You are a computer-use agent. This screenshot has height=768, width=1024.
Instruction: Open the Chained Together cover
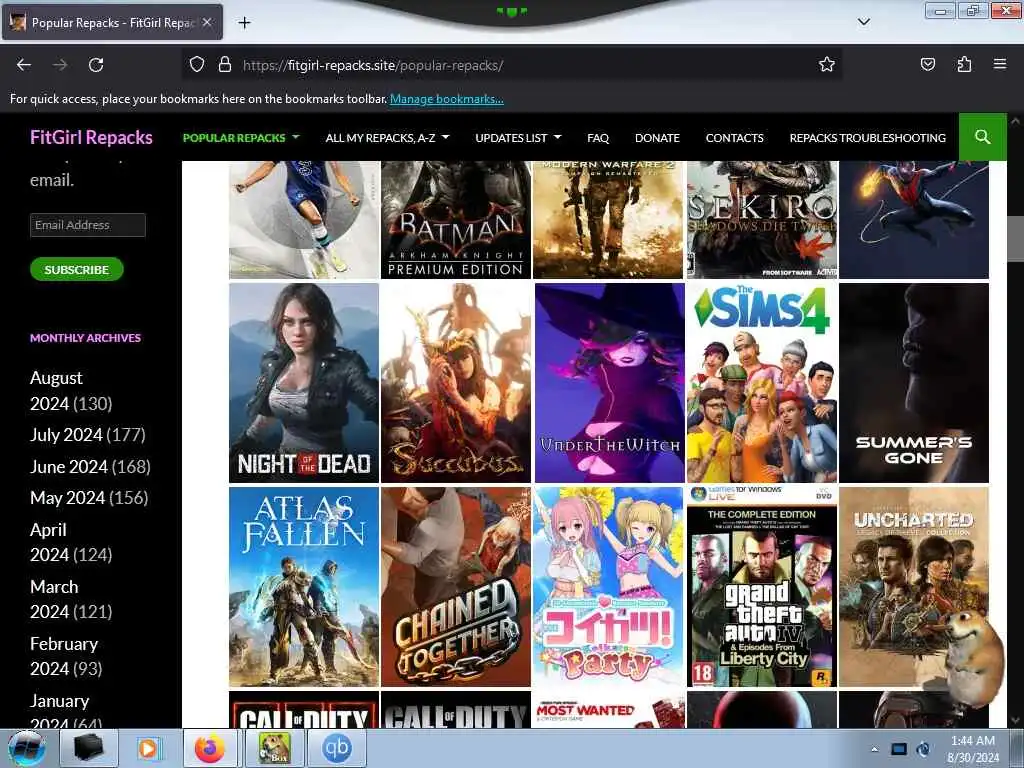(x=456, y=587)
